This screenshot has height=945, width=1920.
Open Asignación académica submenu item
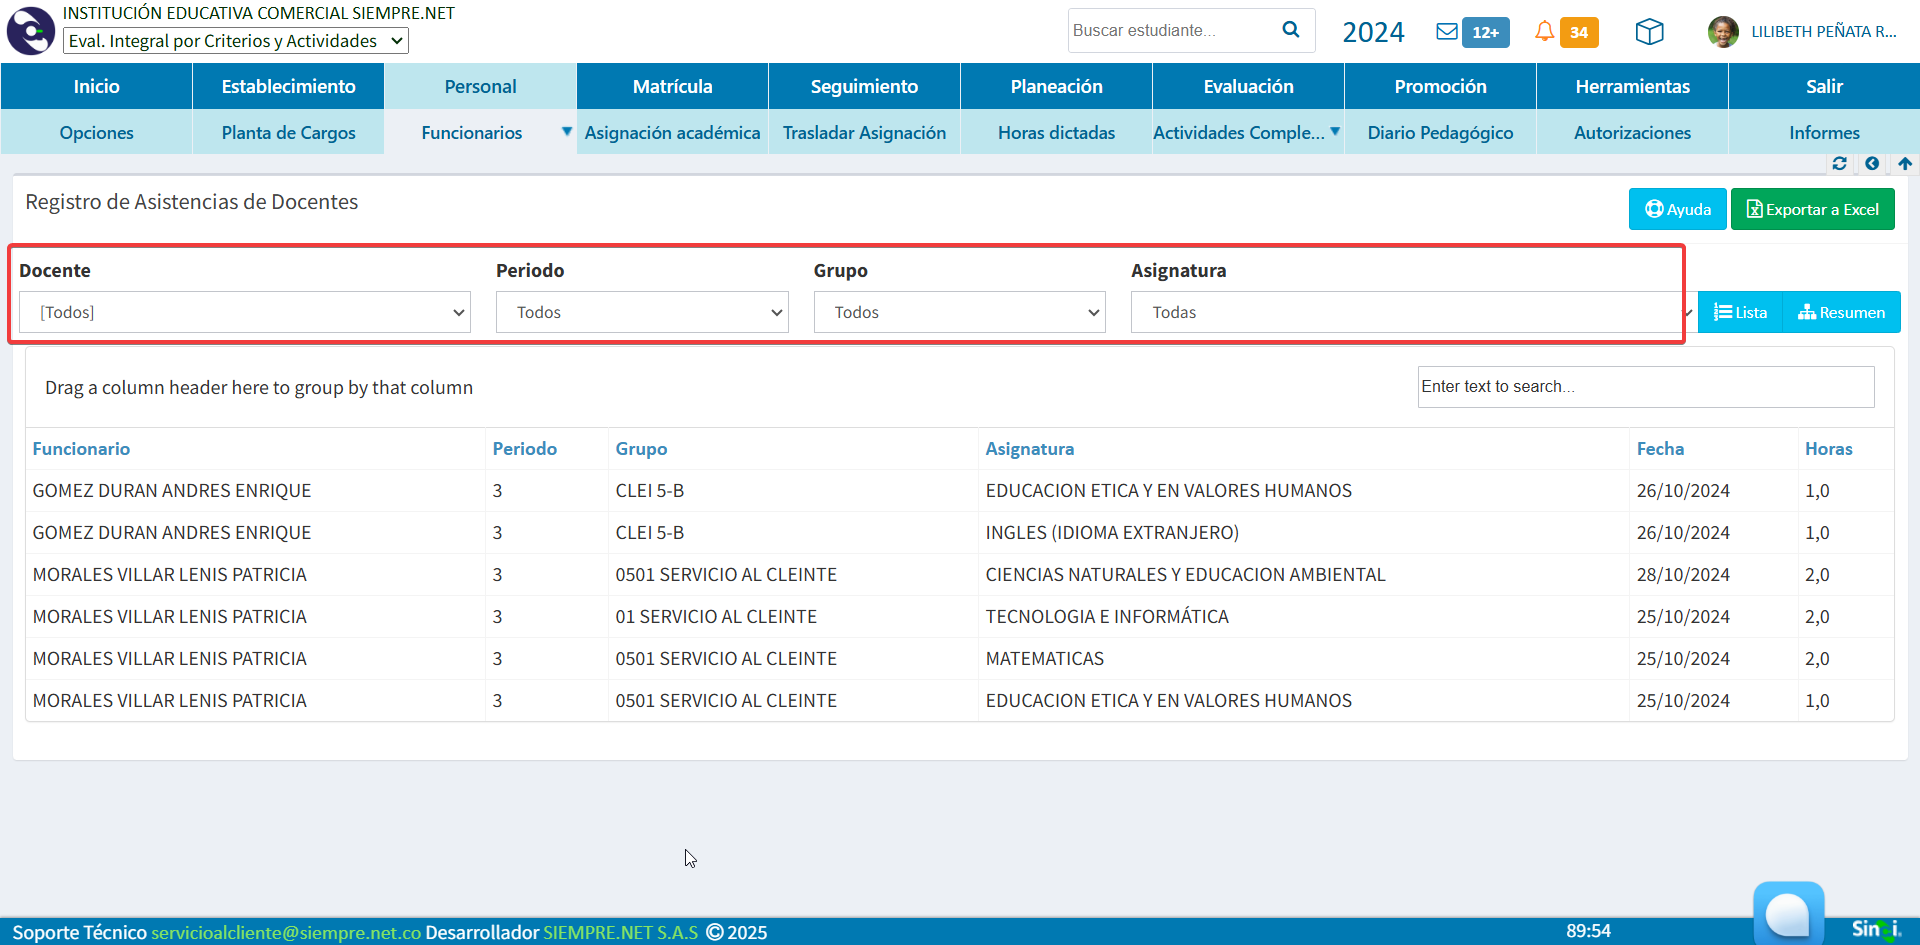672,132
